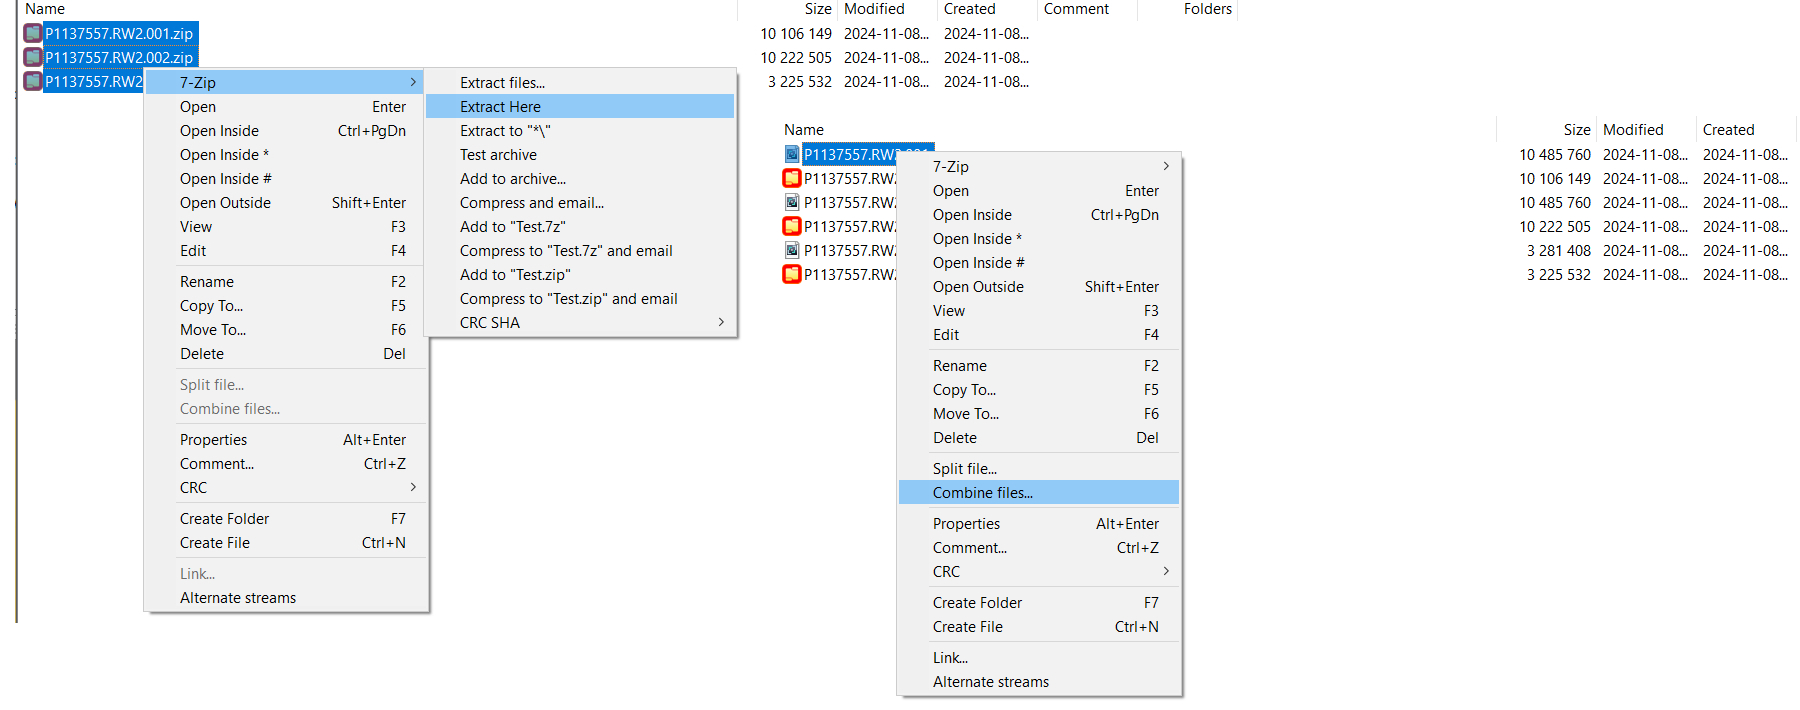Viewport: 1800px width, 710px height.
Task: Open Add to archive... dialog
Action: (580, 178)
